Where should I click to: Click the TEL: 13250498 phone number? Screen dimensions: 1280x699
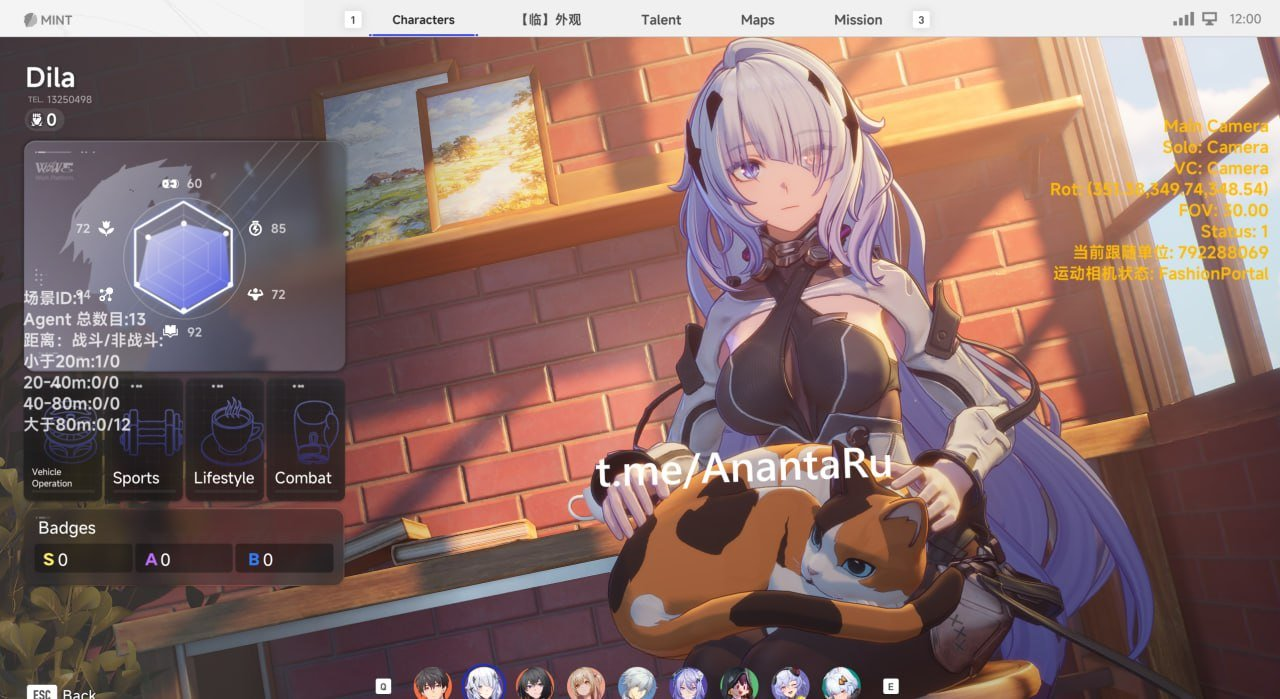60,100
